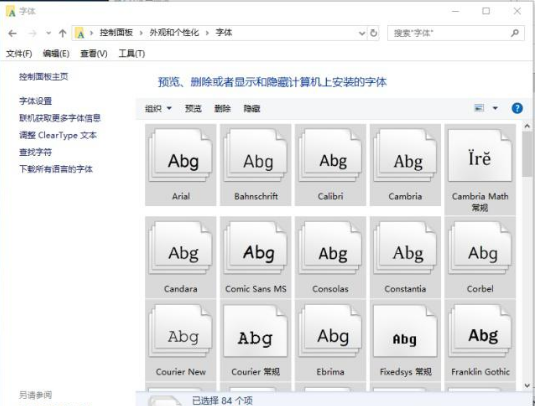Select the Calibri font icon
This screenshot has width=539, height=406.
(x=330, y=155)
